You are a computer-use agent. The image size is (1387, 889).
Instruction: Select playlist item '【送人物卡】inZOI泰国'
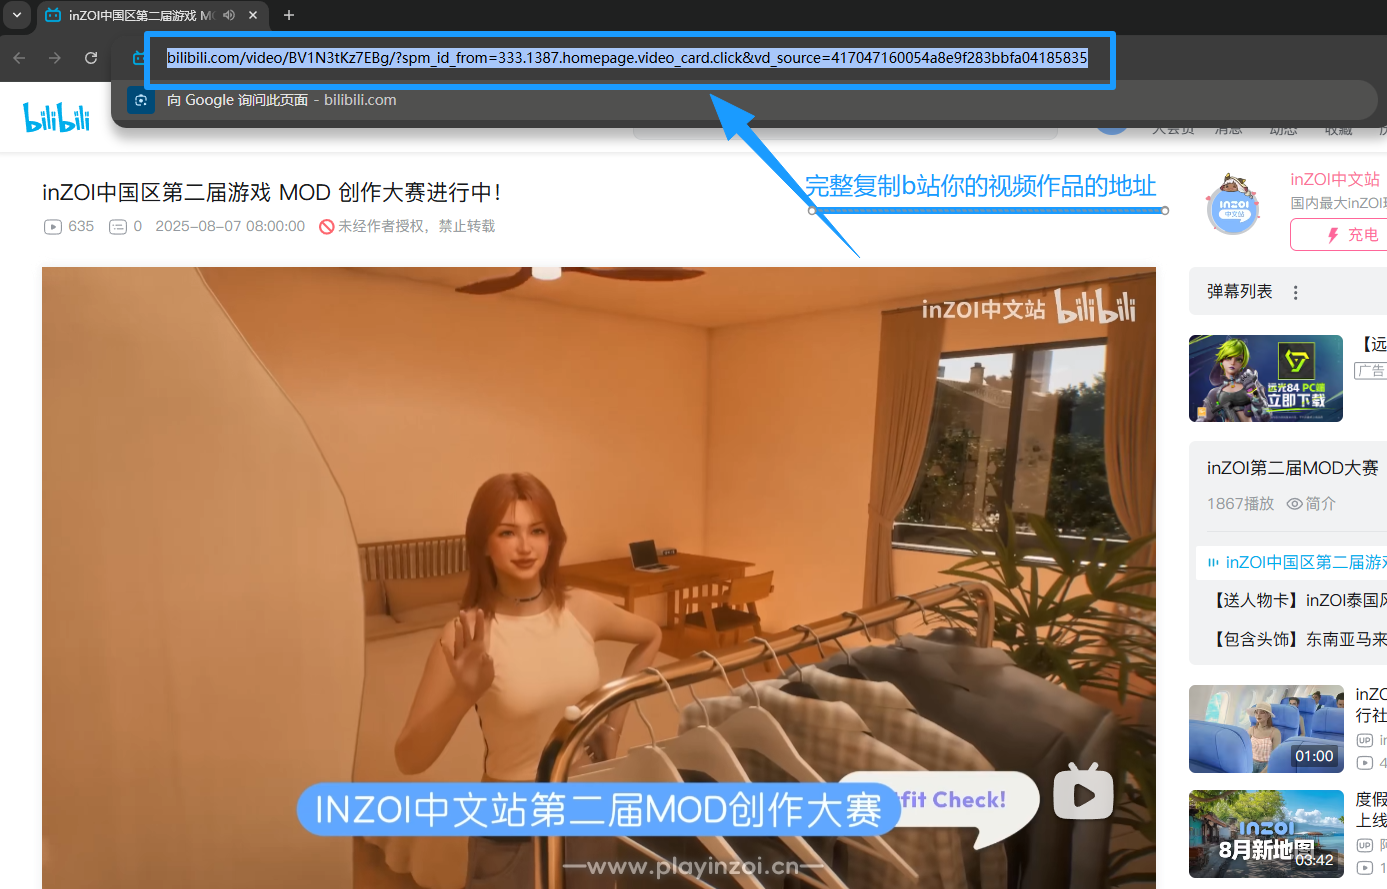(1297, 600)
